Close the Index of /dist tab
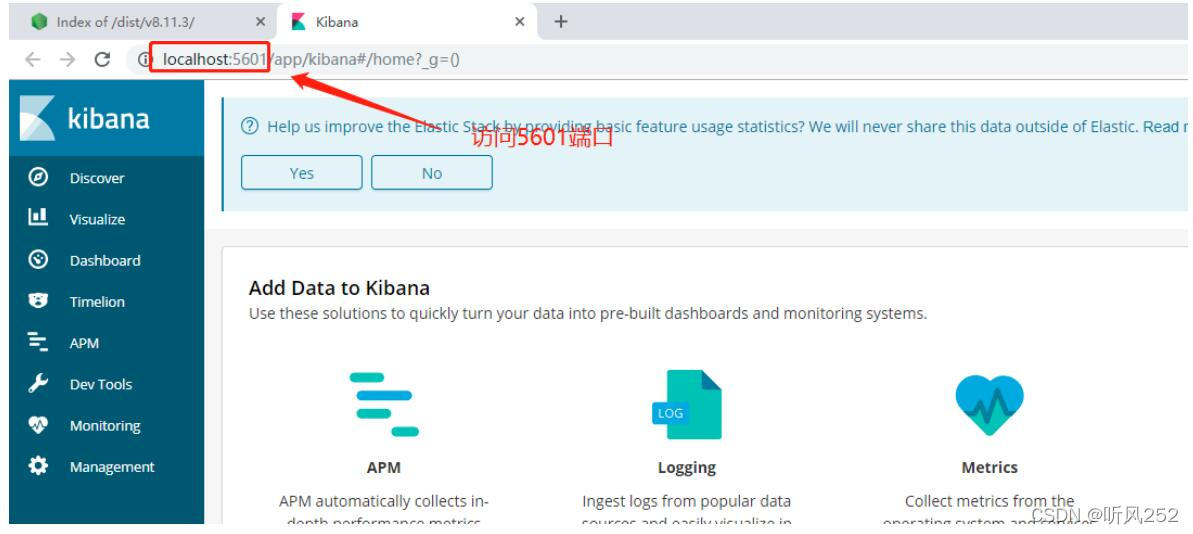Viewport: 1193px width, 534px height. point(260,22)
